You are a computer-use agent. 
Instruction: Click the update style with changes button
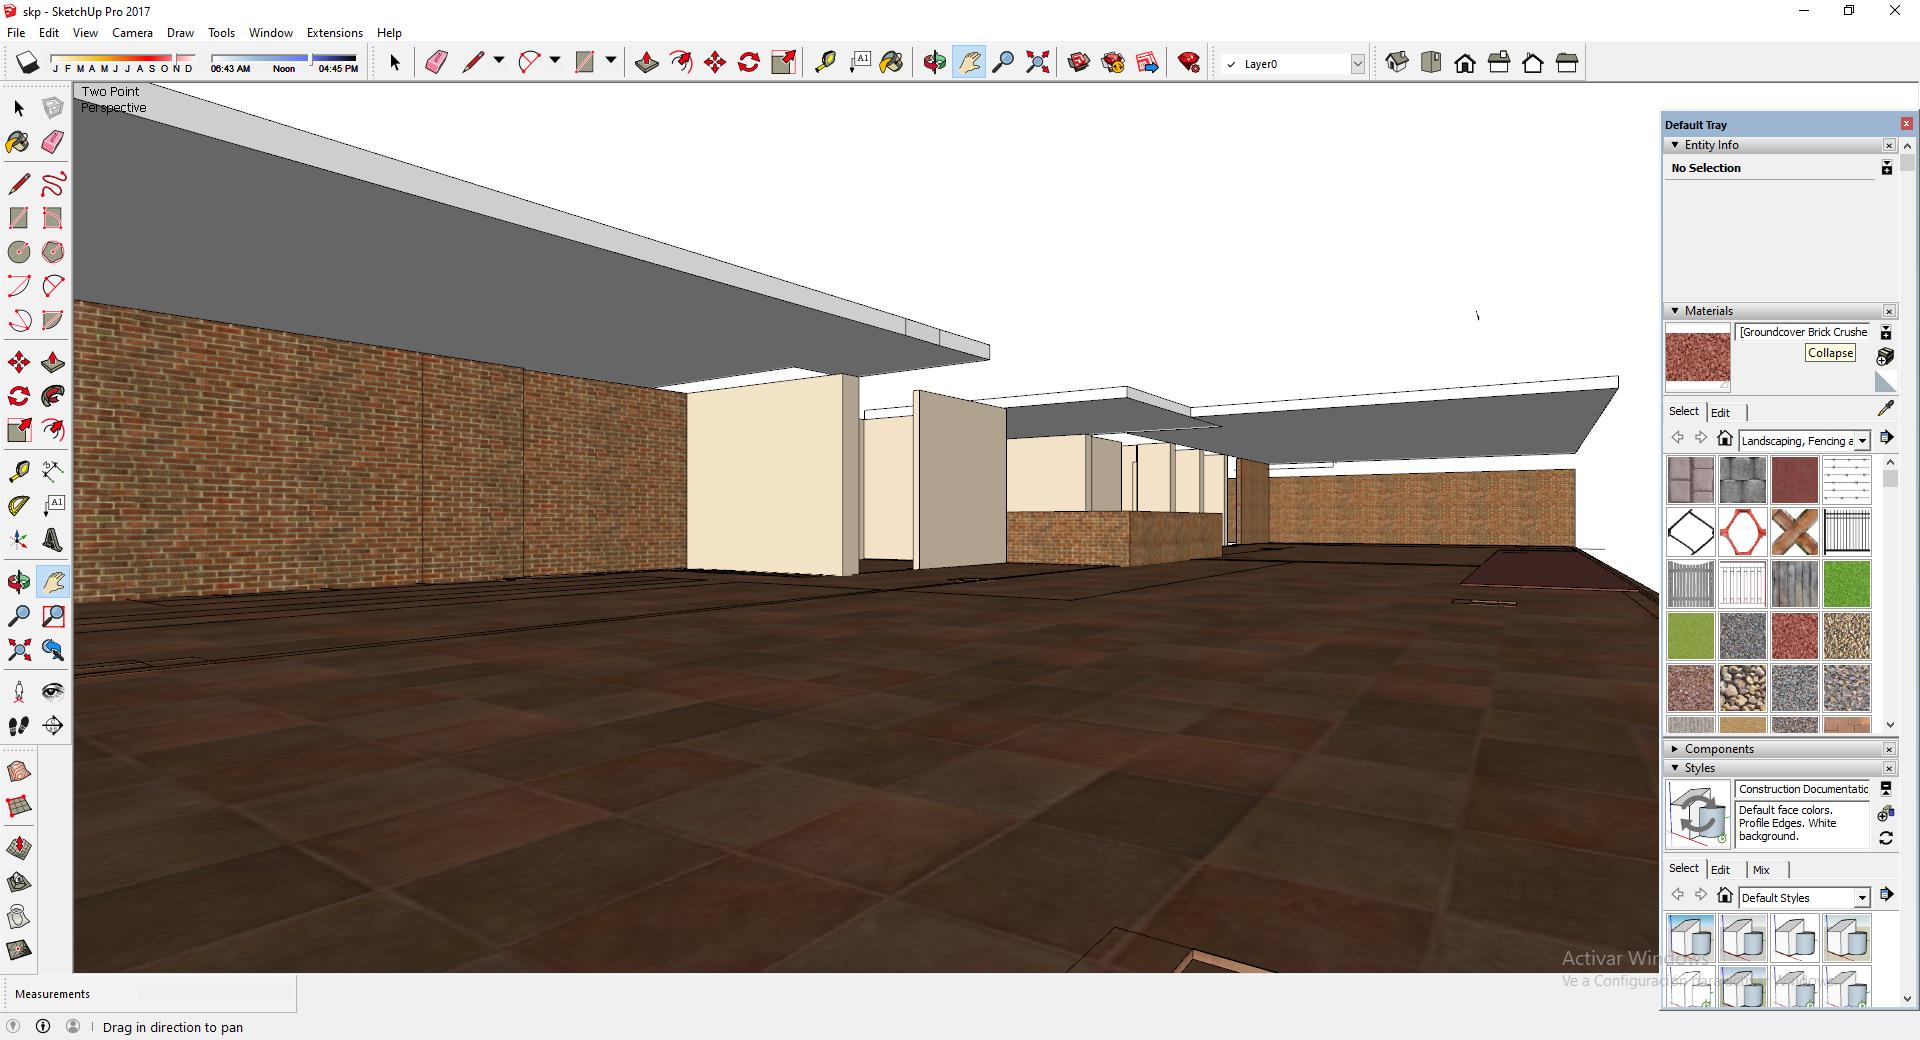click(1886, 838)
